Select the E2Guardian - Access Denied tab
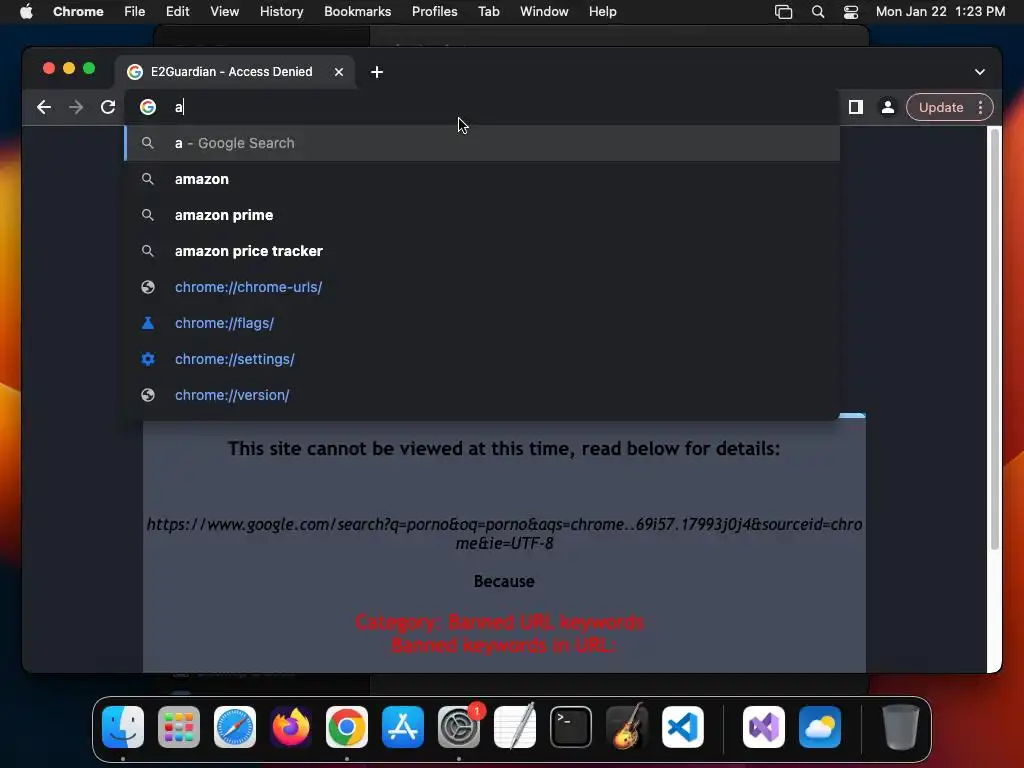This screenshot has width=1024, height=768. point(235,72)
